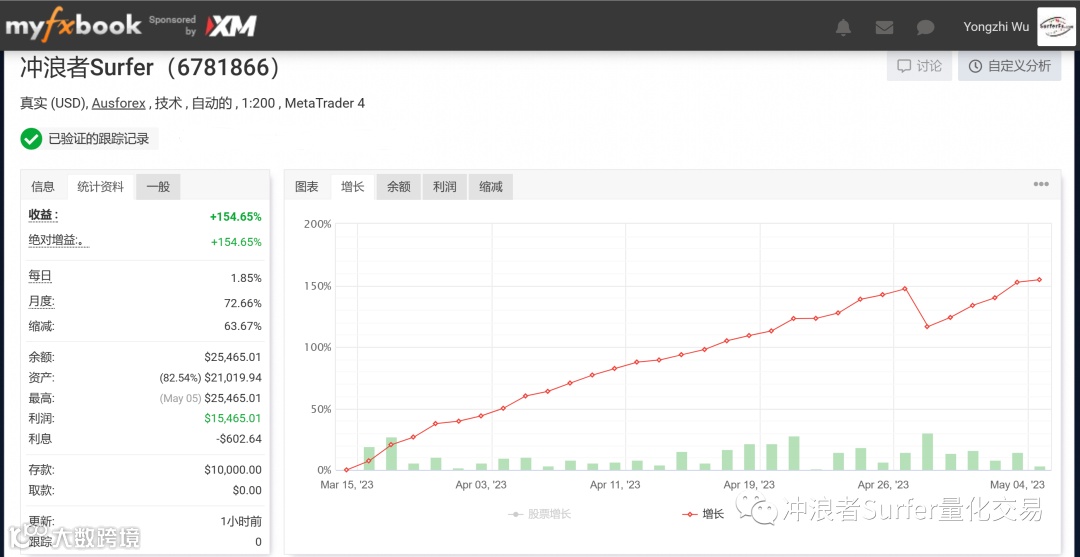Image resolution: width=1080 pixels, height=557 pixels.
Task: Go to the myfxbook home logo
Action: pyautogui.click(x=73, y=26)
